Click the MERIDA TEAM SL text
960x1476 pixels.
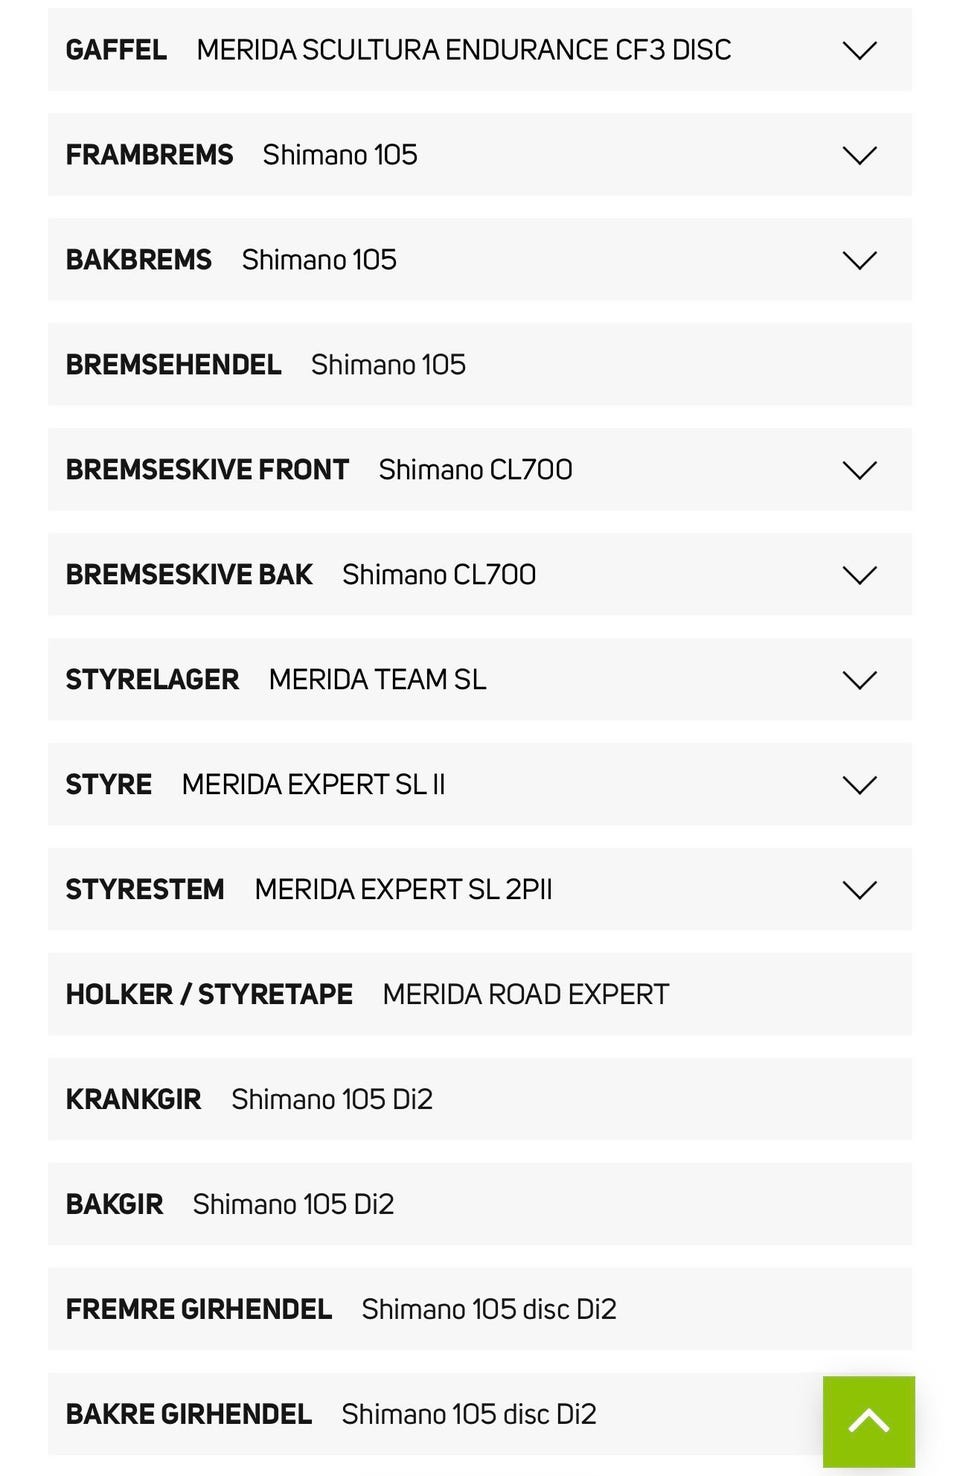click(378, 680)
